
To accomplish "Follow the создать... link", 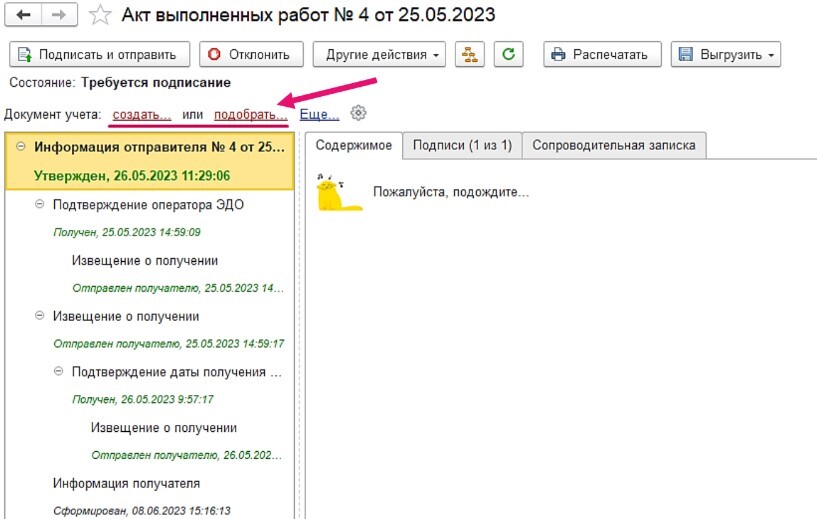I will coord(142,115).
